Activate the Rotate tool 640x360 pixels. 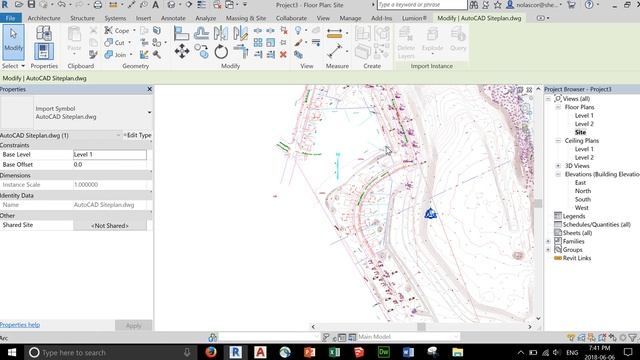(x=221, y=52)
